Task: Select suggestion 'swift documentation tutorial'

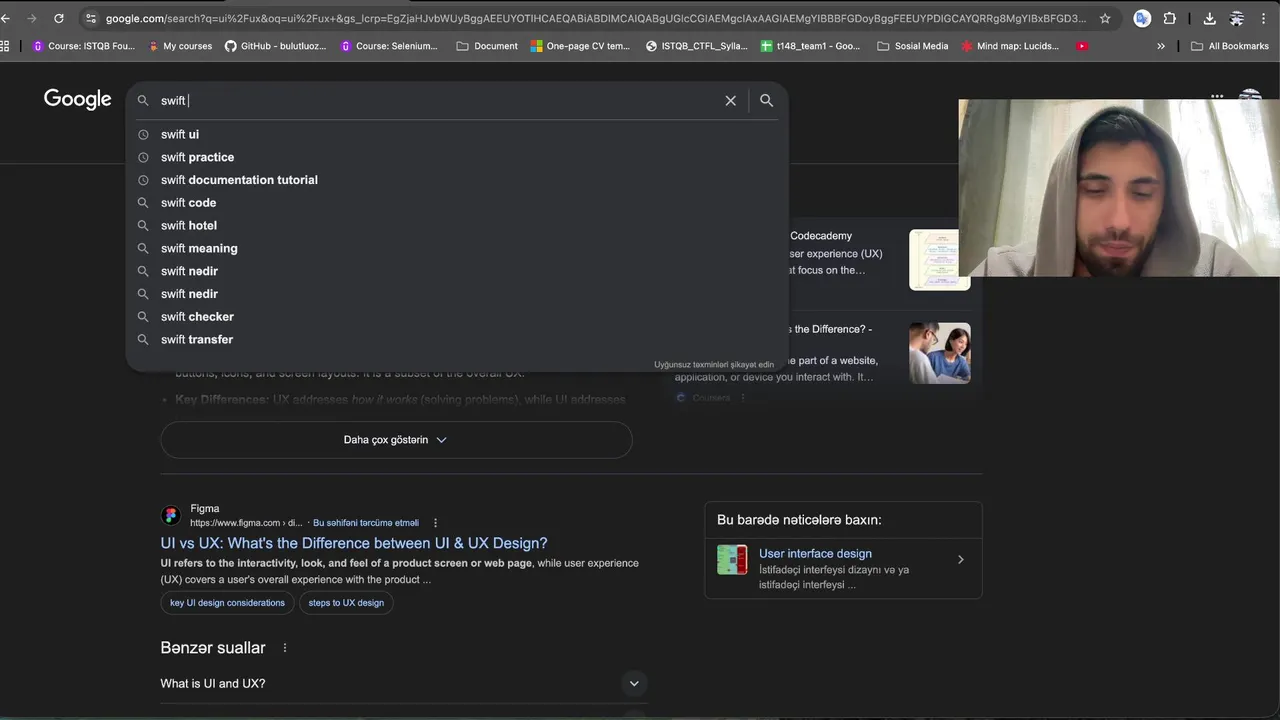Action: click(x=457, y=180)
